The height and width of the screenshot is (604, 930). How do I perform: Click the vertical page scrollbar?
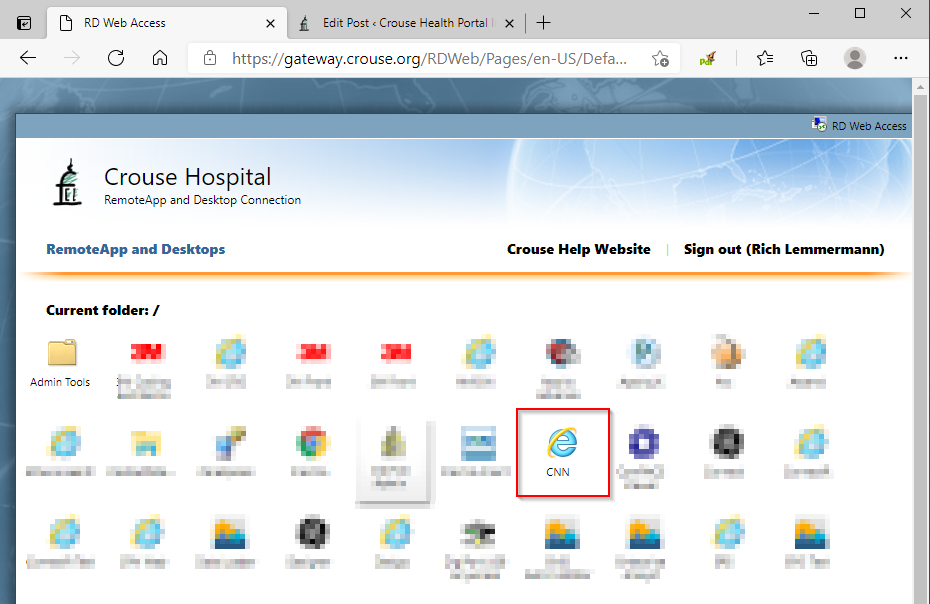click(921, 300)
